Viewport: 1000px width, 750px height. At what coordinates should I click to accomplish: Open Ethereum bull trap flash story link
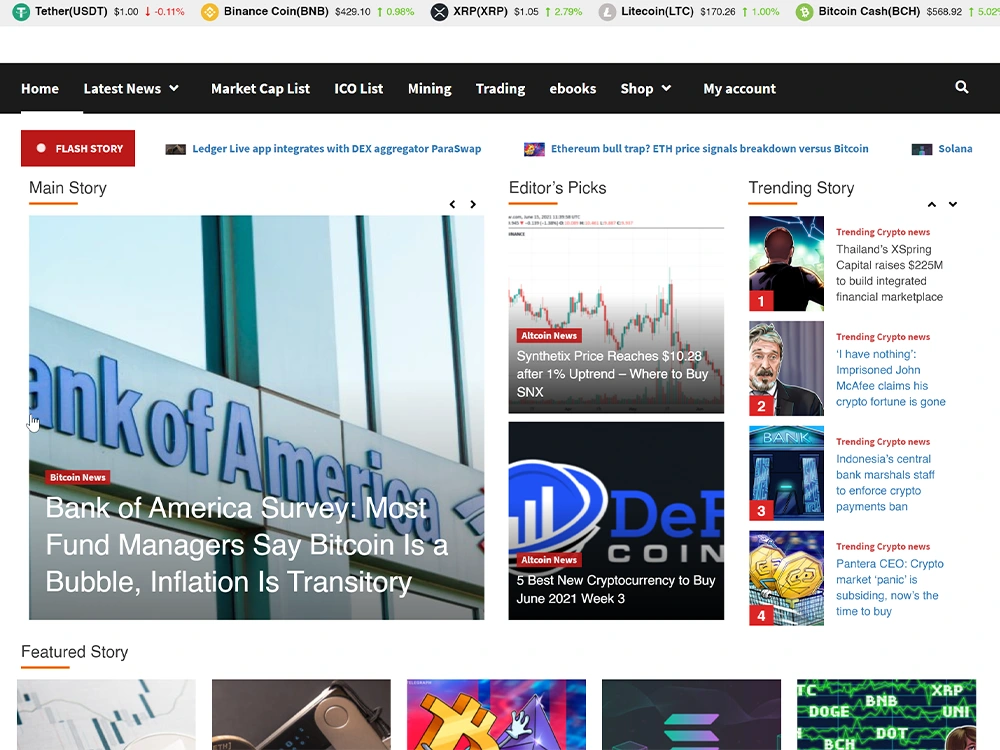(x=709, y=149)
